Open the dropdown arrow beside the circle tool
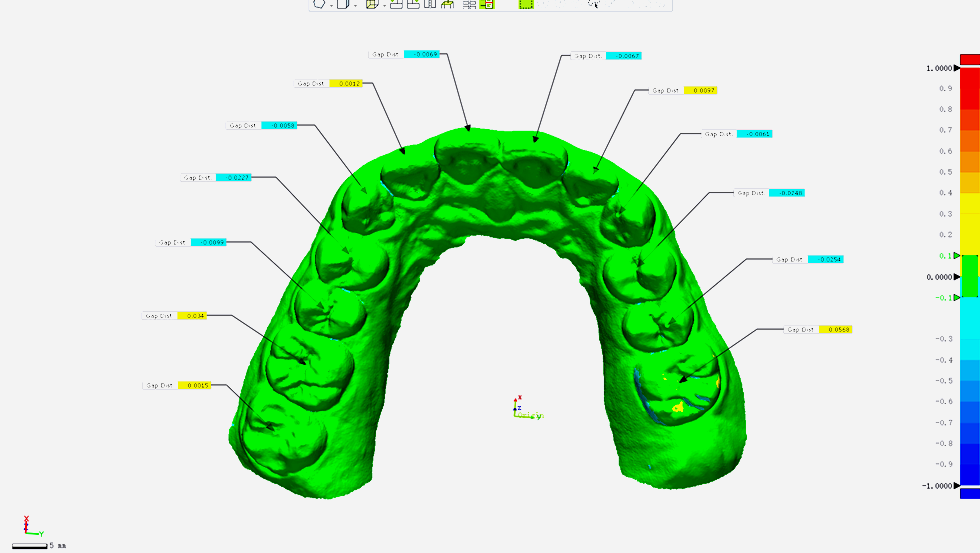 [330, 4]
